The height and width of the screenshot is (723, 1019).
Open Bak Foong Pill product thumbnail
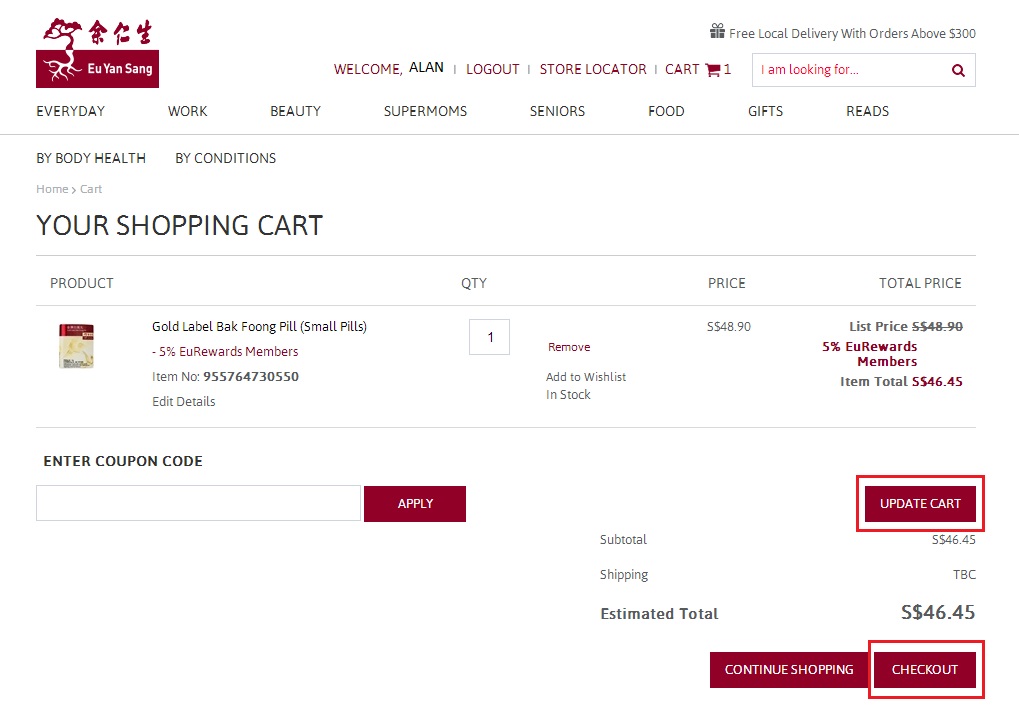tap(76, 346)
